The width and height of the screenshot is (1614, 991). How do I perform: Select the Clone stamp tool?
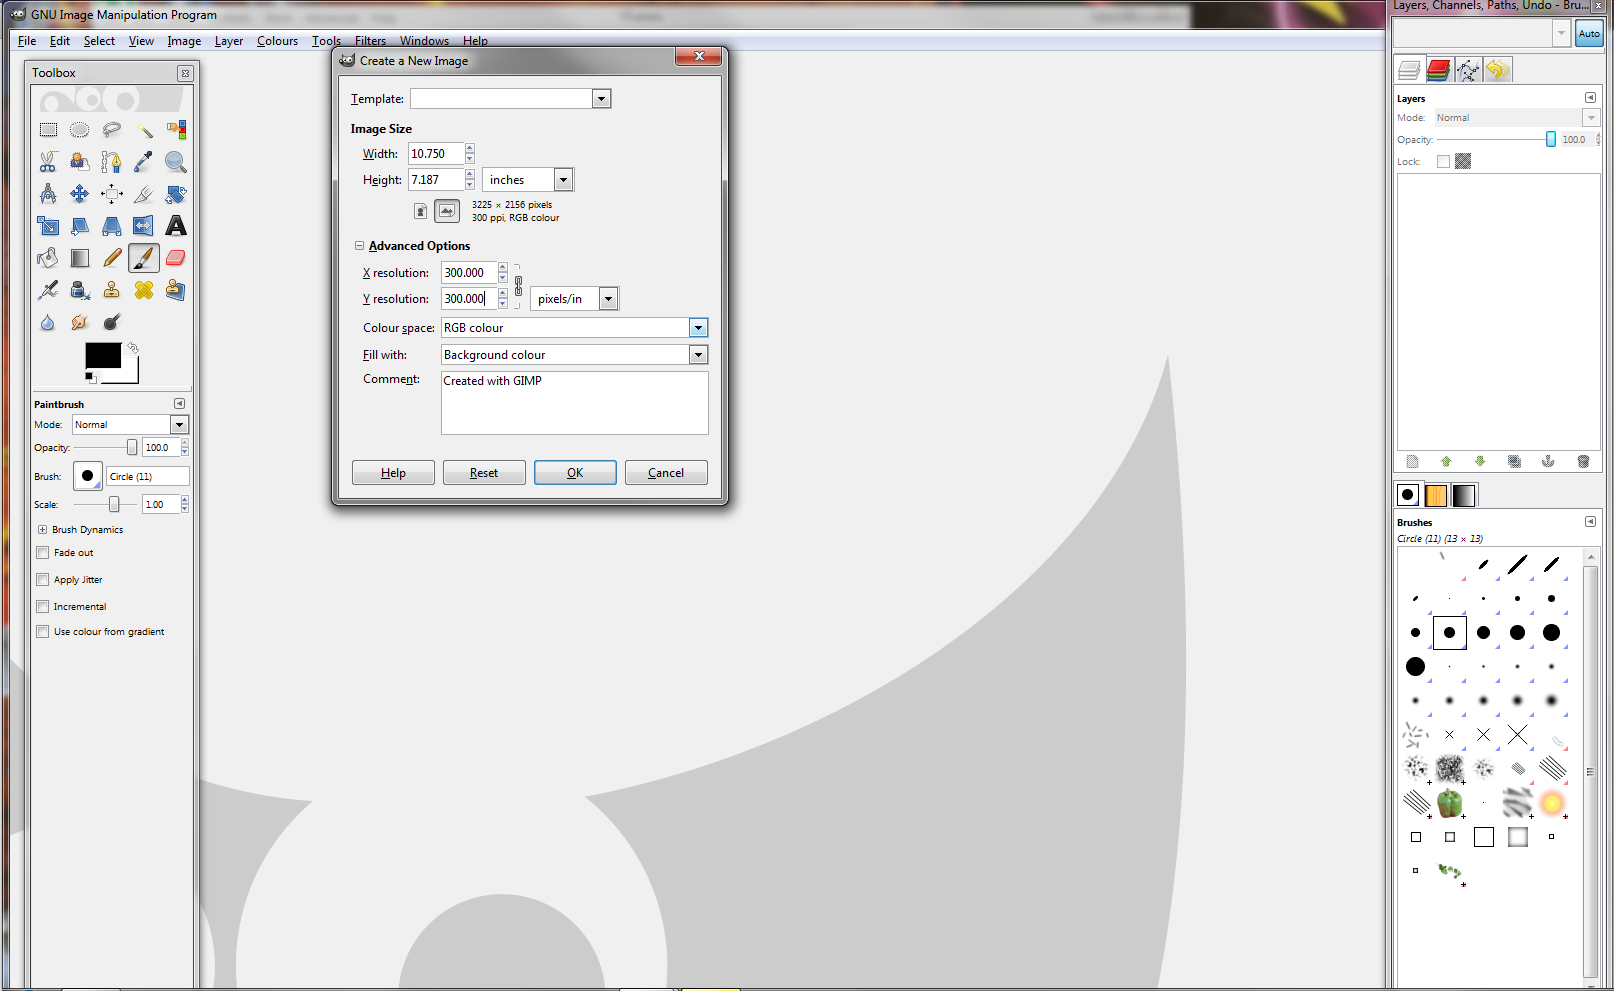coord(112,290)
